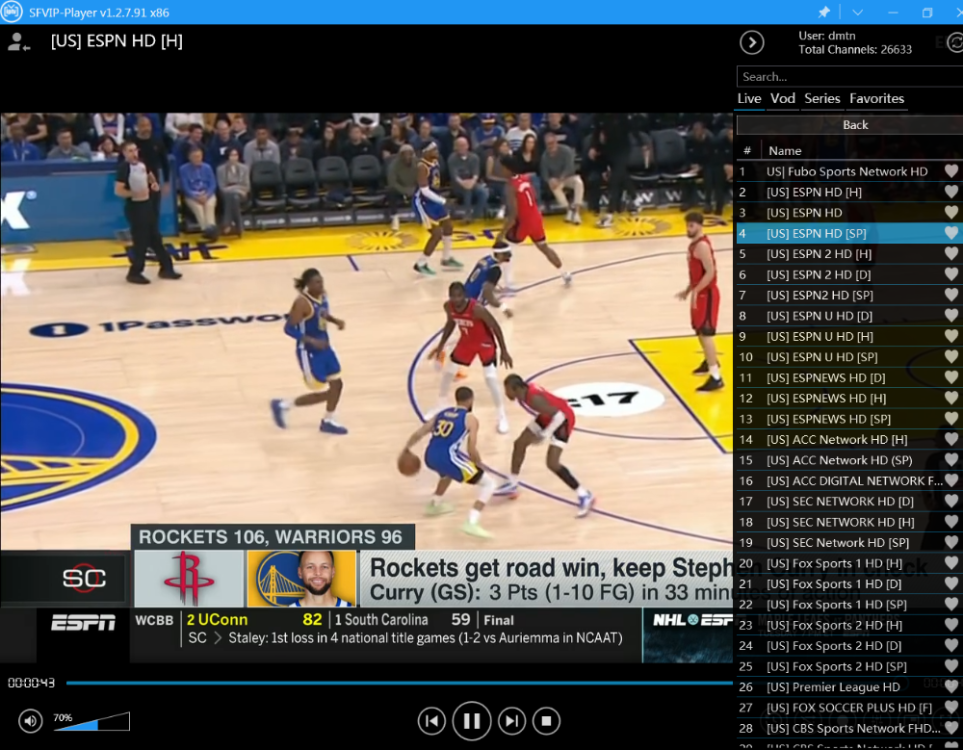Toggle heart icon for SEC NETWORK HD [H]
The height and width of the screenshot is (750, 963).
(x=951, y=522)
